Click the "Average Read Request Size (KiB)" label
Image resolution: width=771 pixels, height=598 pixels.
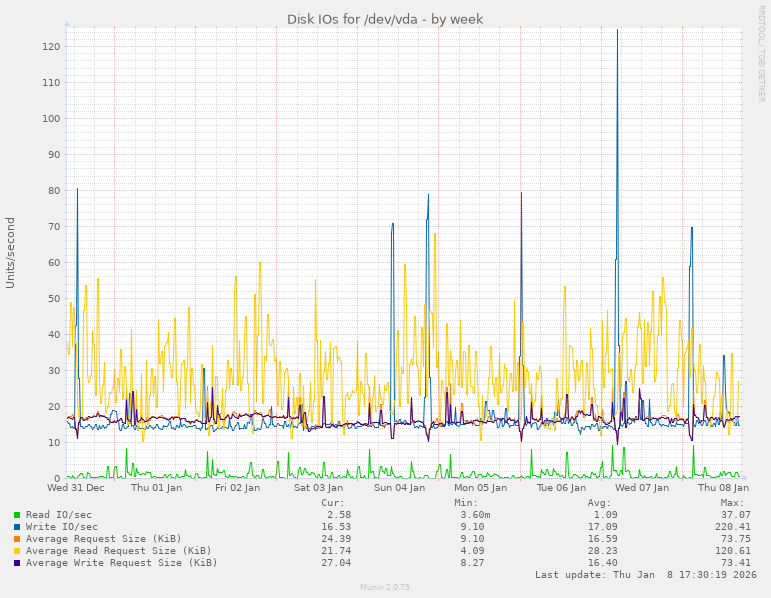(x=119, y=551)
